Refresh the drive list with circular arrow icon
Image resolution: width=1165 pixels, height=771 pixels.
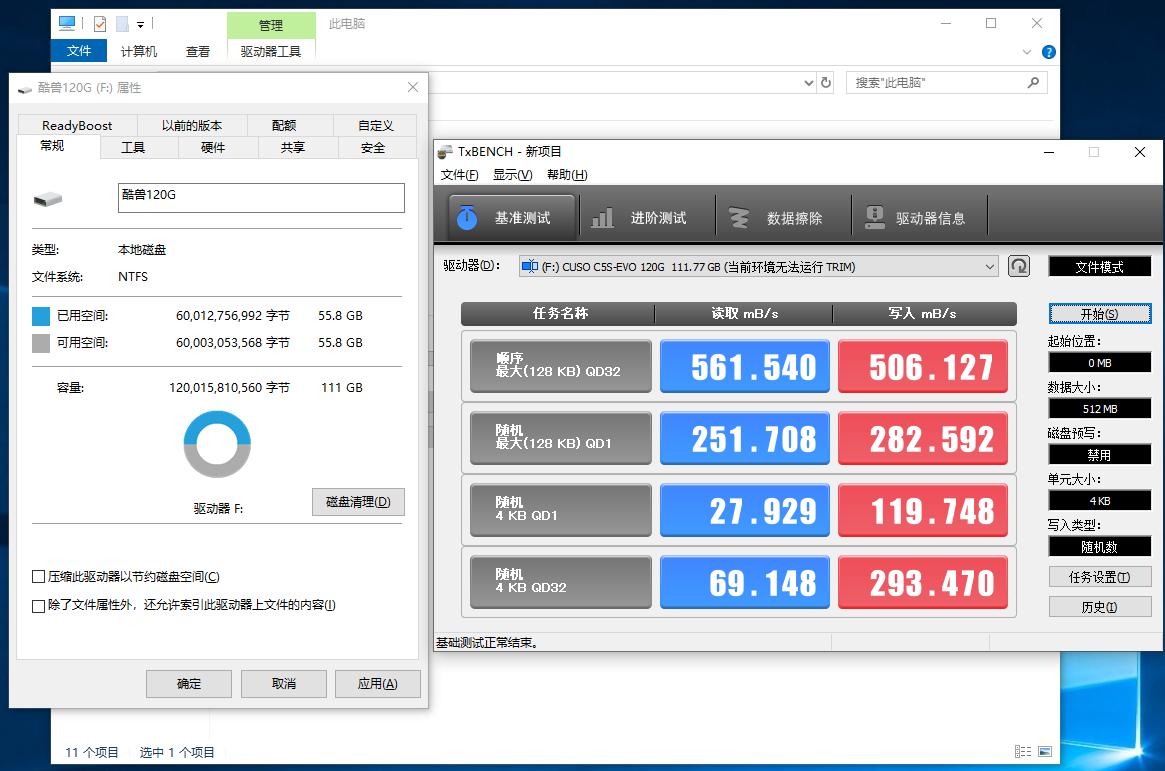click(1018, 266)
